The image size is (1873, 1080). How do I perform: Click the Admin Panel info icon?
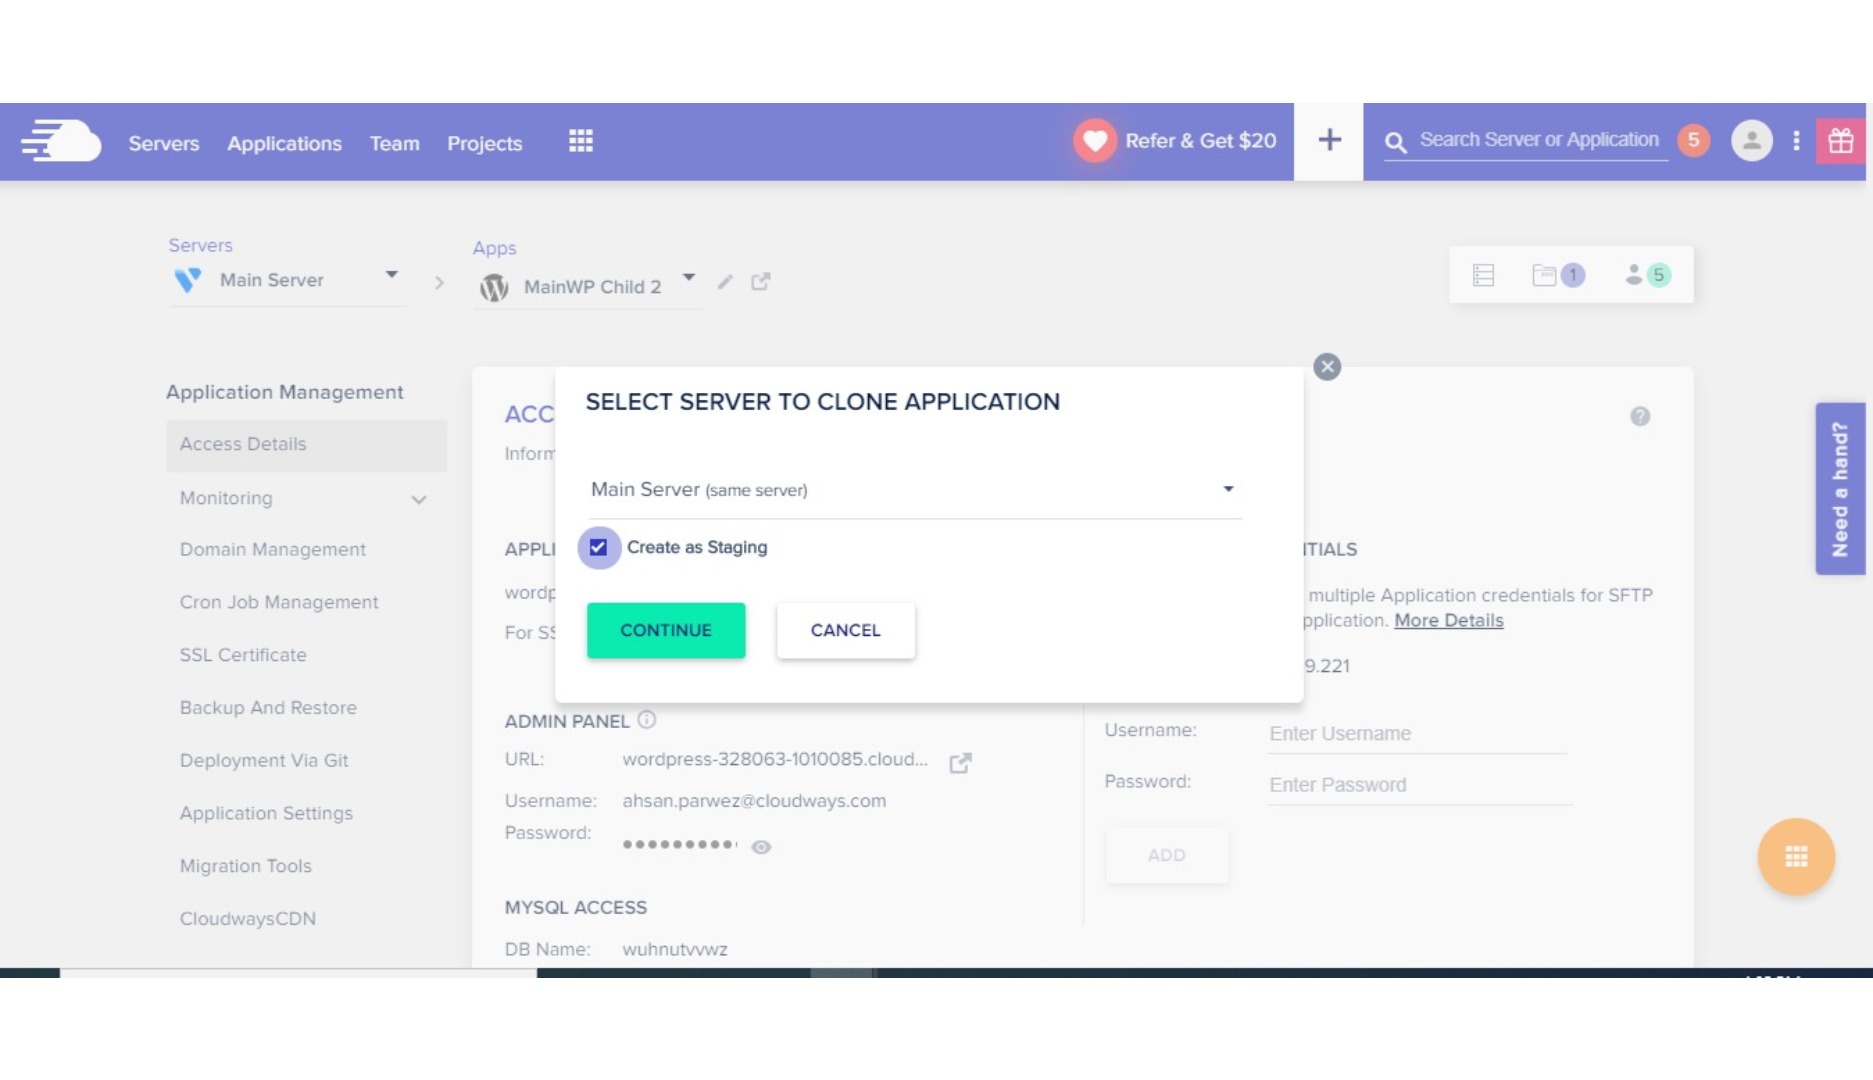point(647,719)
